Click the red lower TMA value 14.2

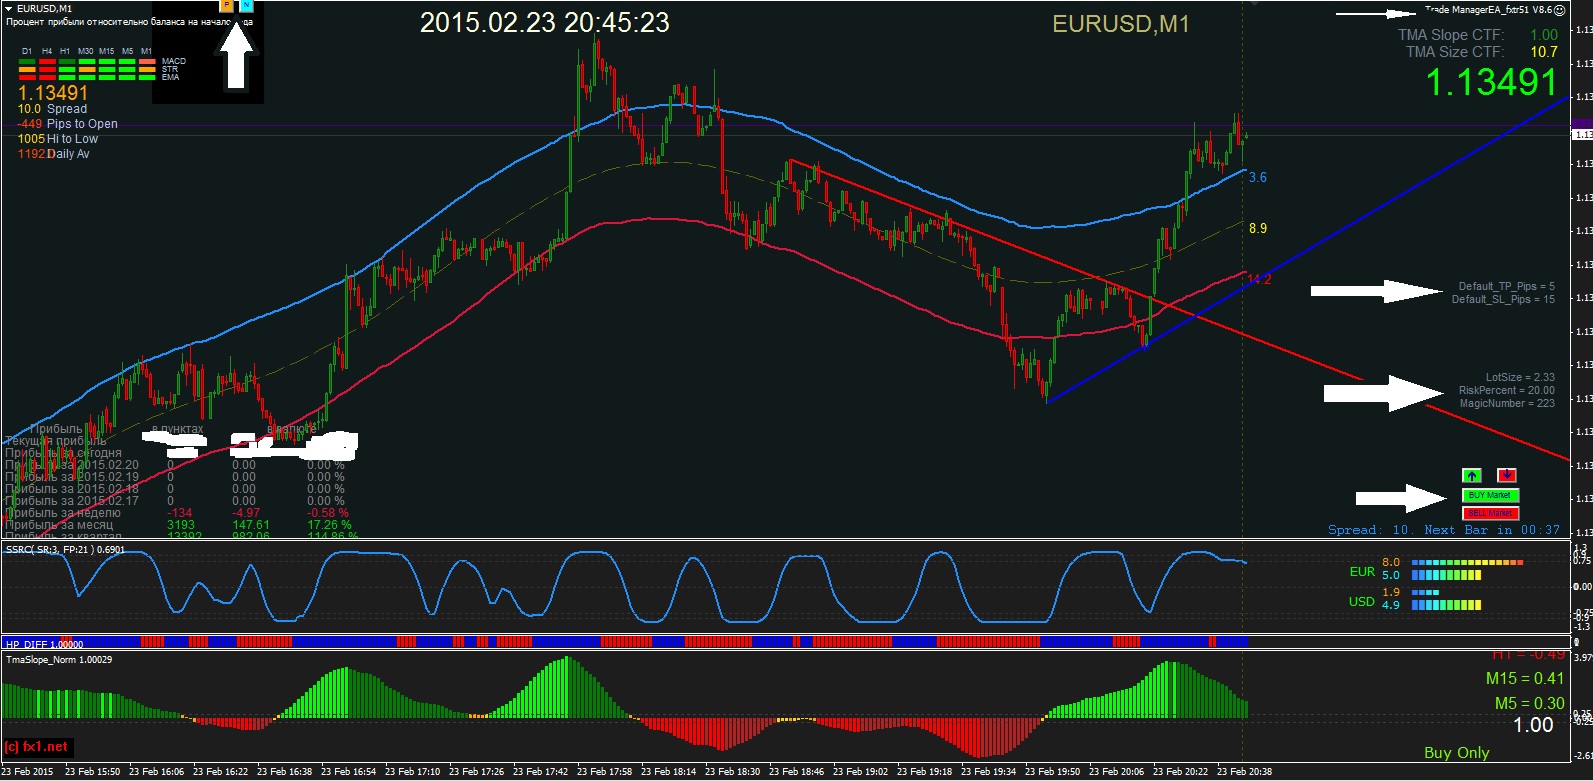click(x=1260, y=280)
